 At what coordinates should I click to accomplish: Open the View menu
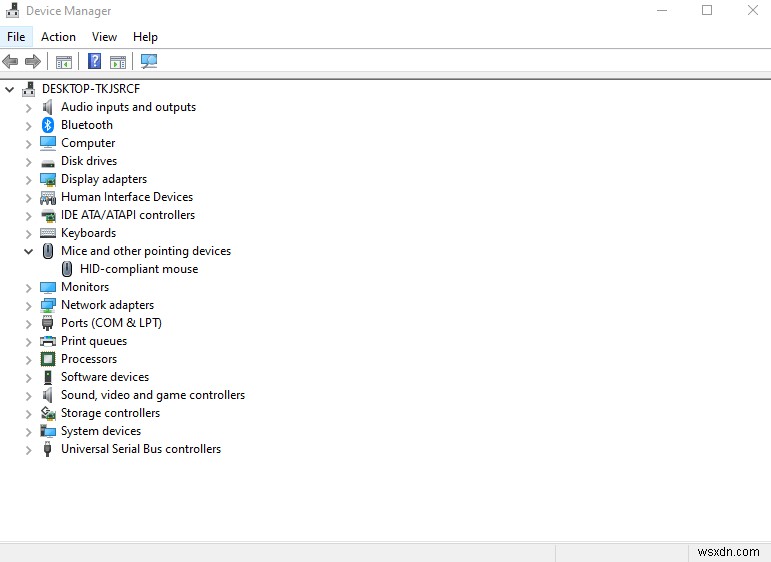click(x=104, y=37)
